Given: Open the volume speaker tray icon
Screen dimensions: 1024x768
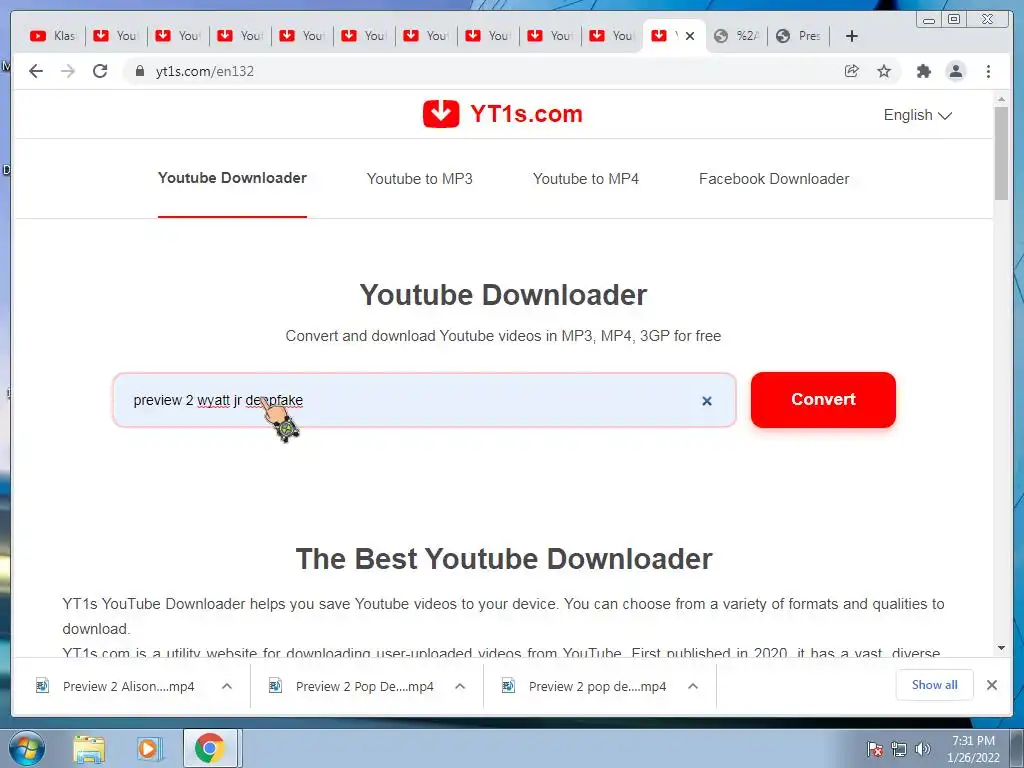Looking at the screenshot, I should coord(923,749).
